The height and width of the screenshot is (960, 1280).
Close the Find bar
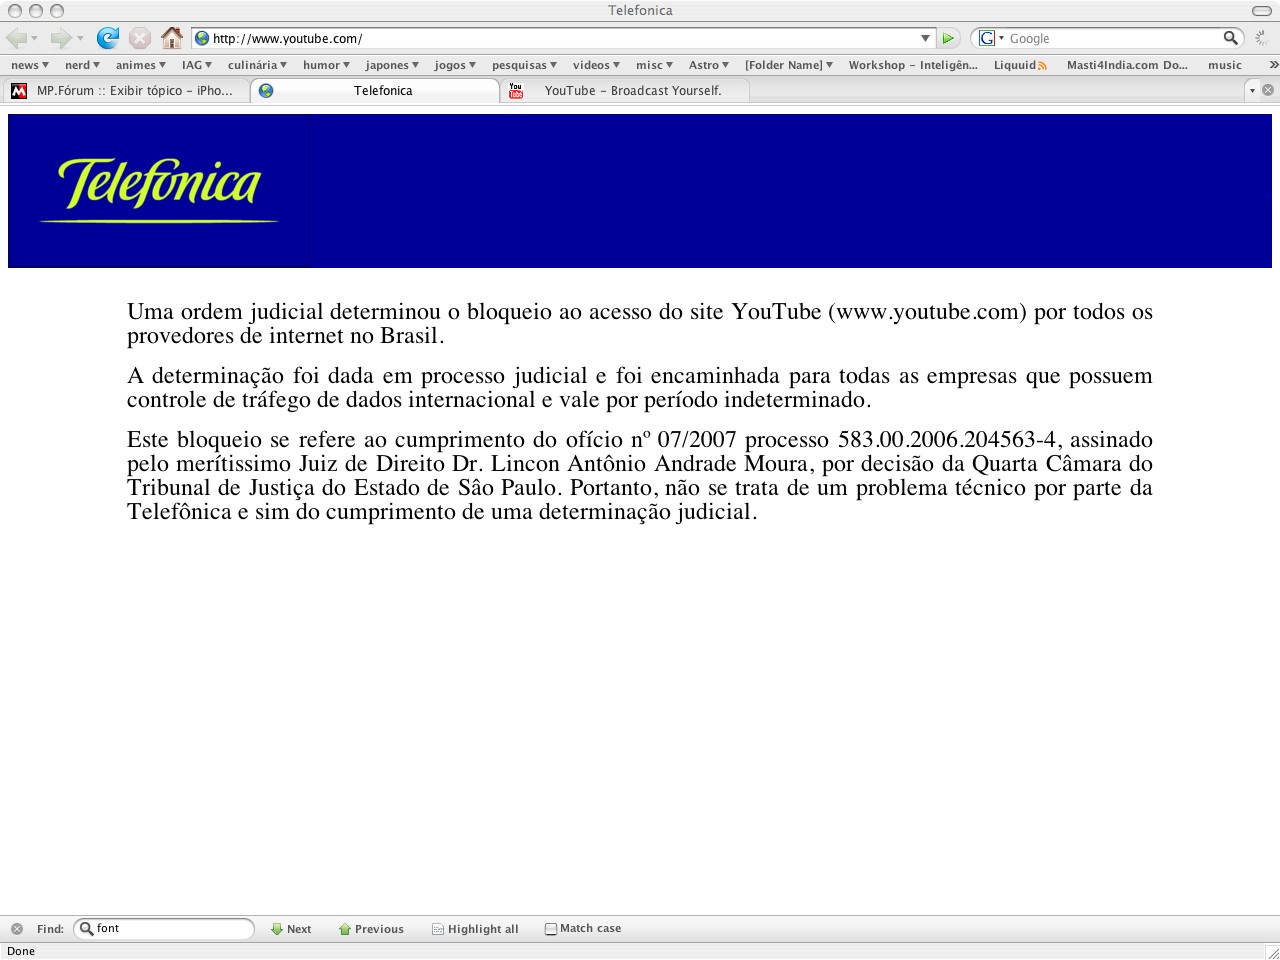point(17,929)
